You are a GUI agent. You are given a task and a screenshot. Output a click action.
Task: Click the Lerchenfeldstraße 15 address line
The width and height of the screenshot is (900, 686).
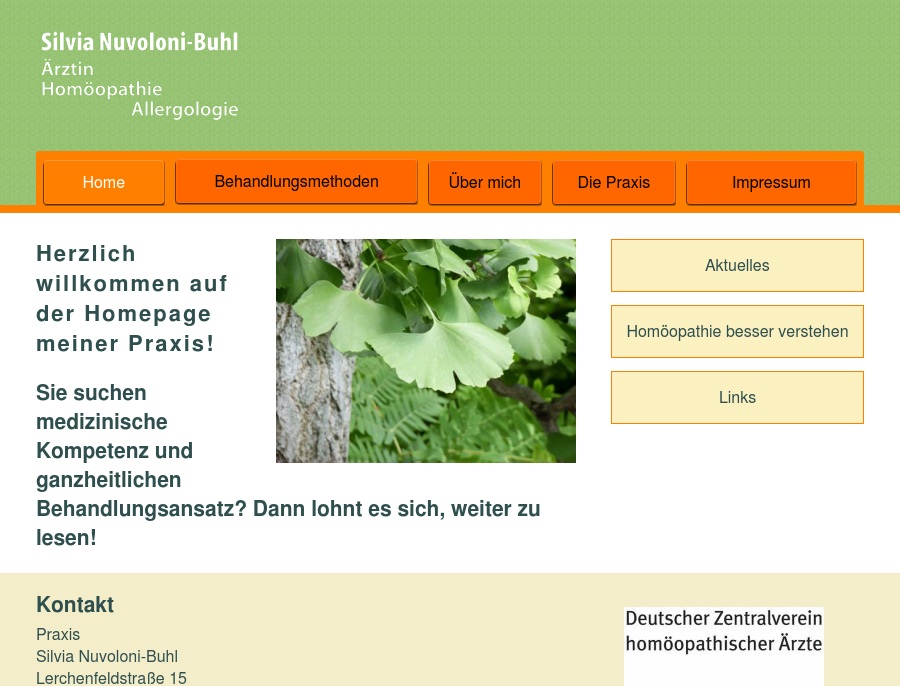[111, 678]
